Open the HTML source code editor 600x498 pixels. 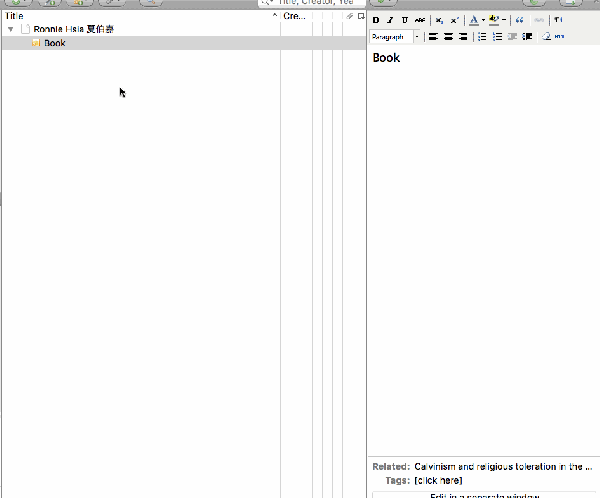[x=559, y=37]
